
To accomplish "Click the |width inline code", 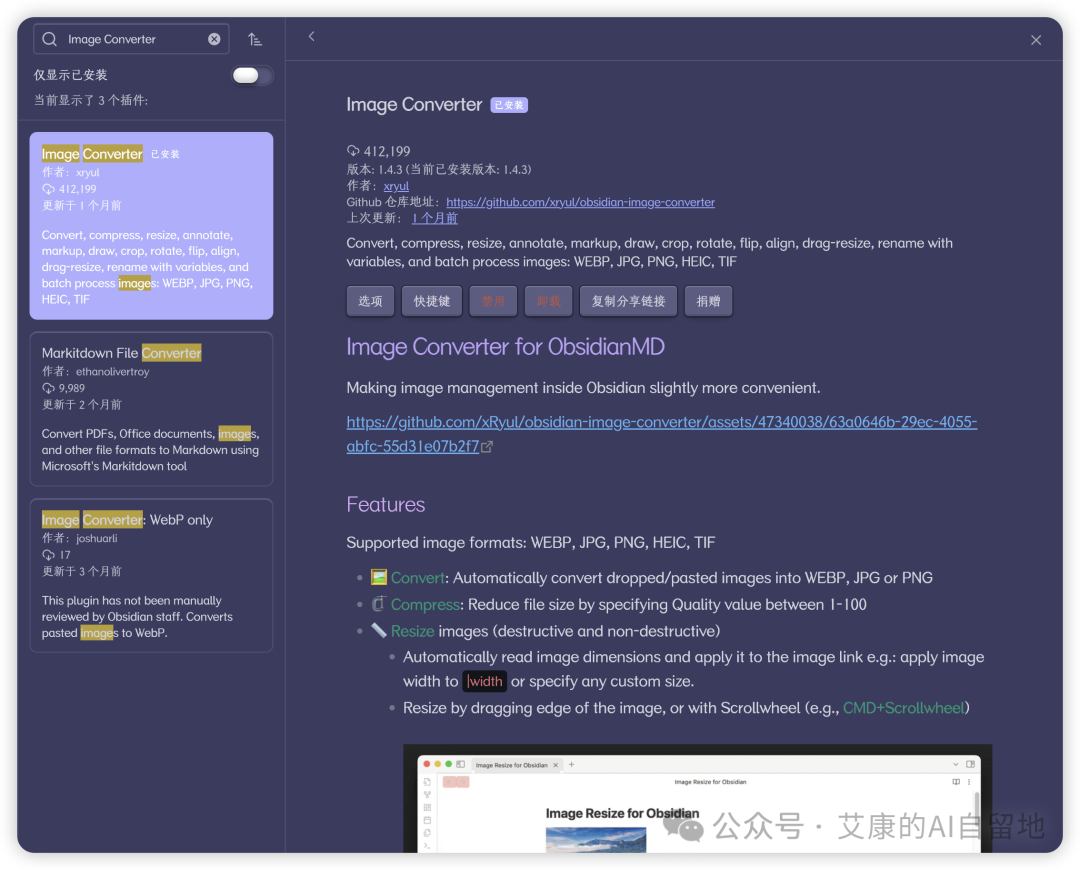I will pos(485,681).
